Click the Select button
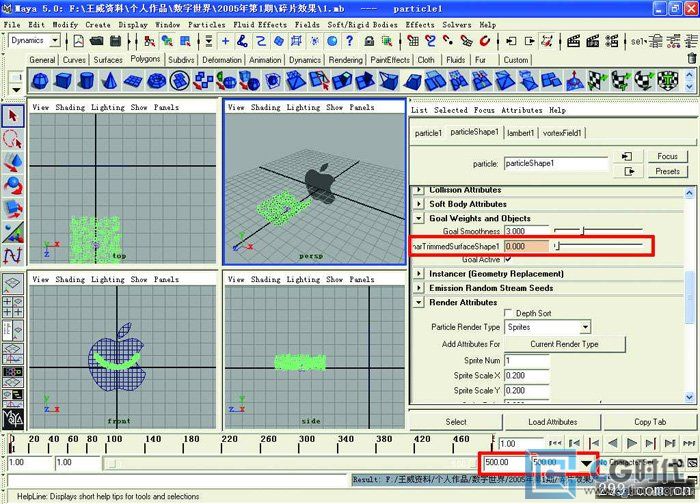Image resolution: width=700 pixels, height=504 pixels. point(456,422)
